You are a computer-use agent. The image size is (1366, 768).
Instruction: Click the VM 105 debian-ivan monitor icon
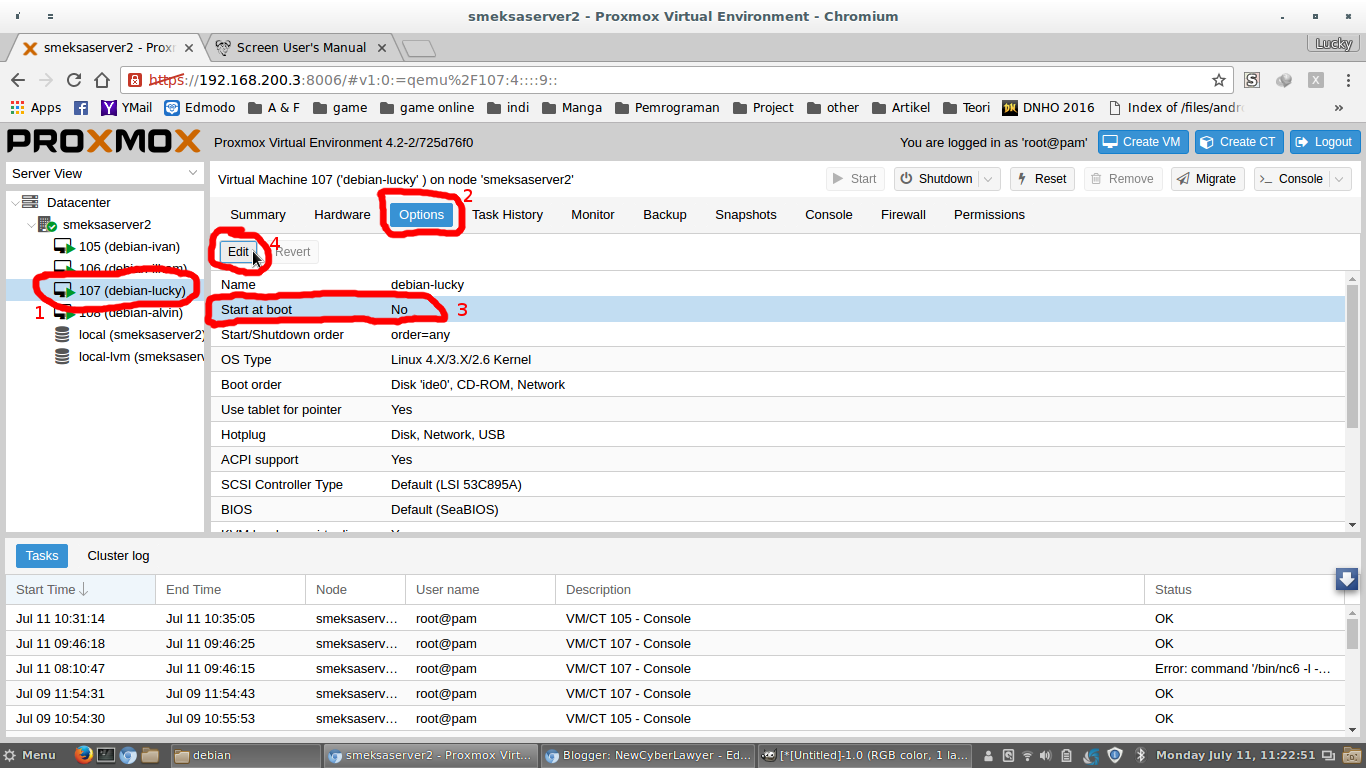tap(64, 247)
